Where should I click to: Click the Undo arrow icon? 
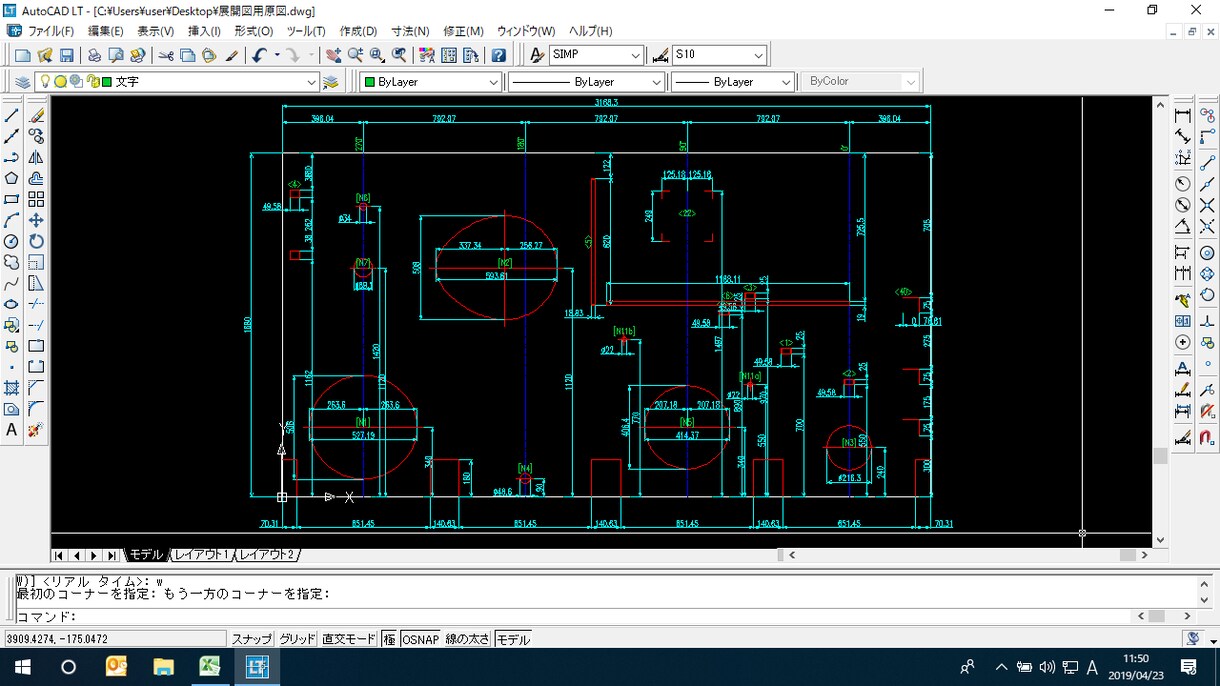260,55
